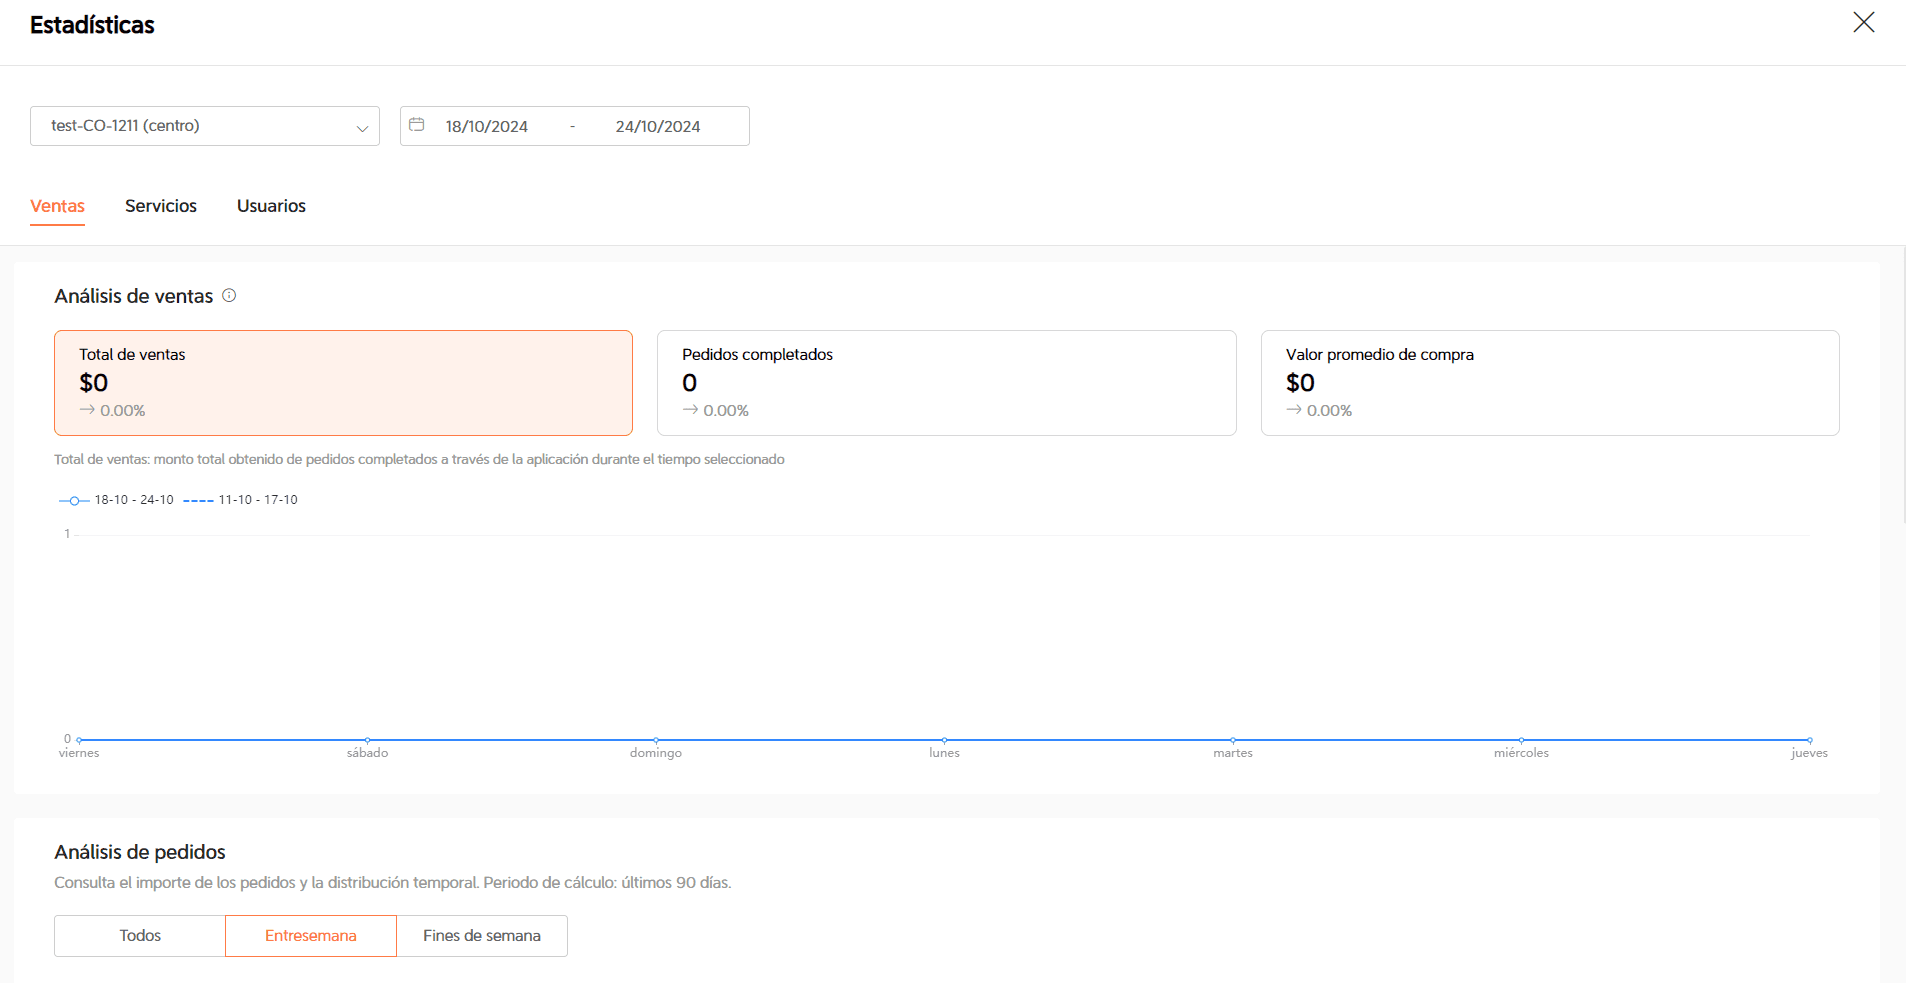Viewport: 1906px width, 983px height.
Task: Click the calendar icon in the date range
Action: (417, 125)
